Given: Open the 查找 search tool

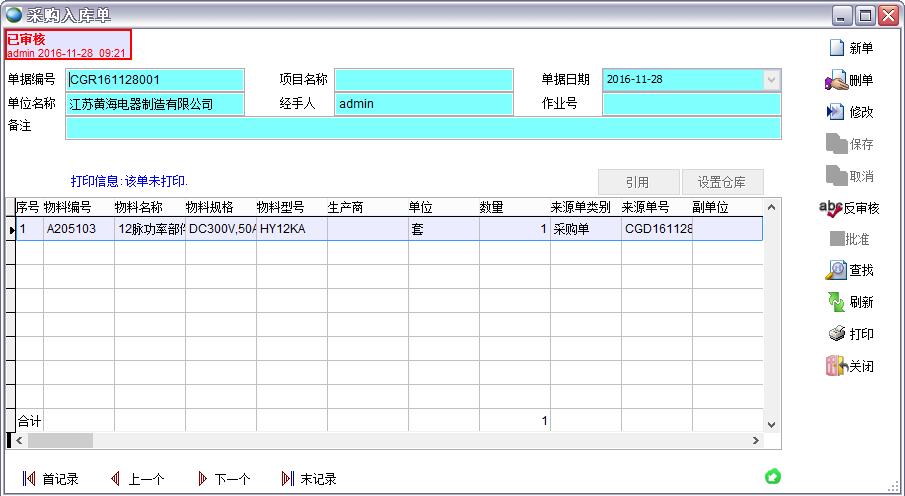Looking at the screenshot, I should click(836, 270).
